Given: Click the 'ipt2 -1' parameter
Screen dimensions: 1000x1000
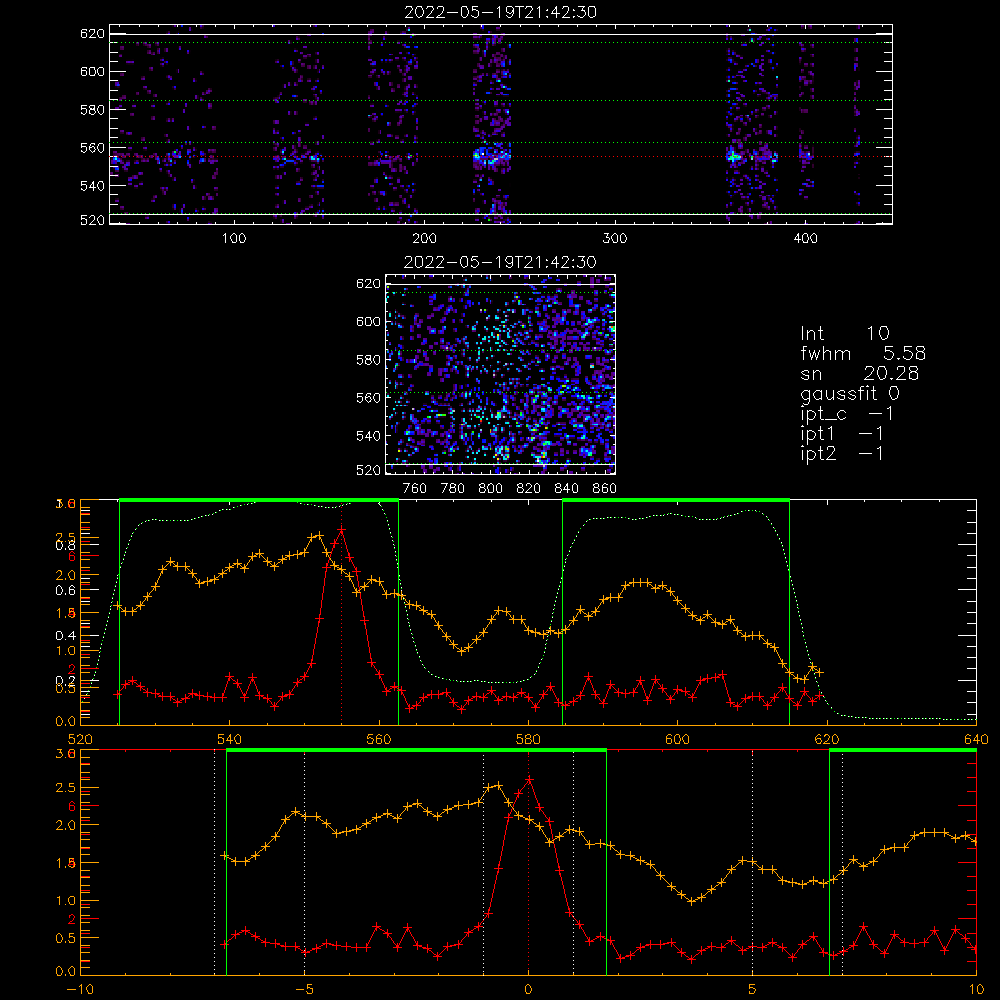Looking at the screenshot, I should (x=842, y=453).
